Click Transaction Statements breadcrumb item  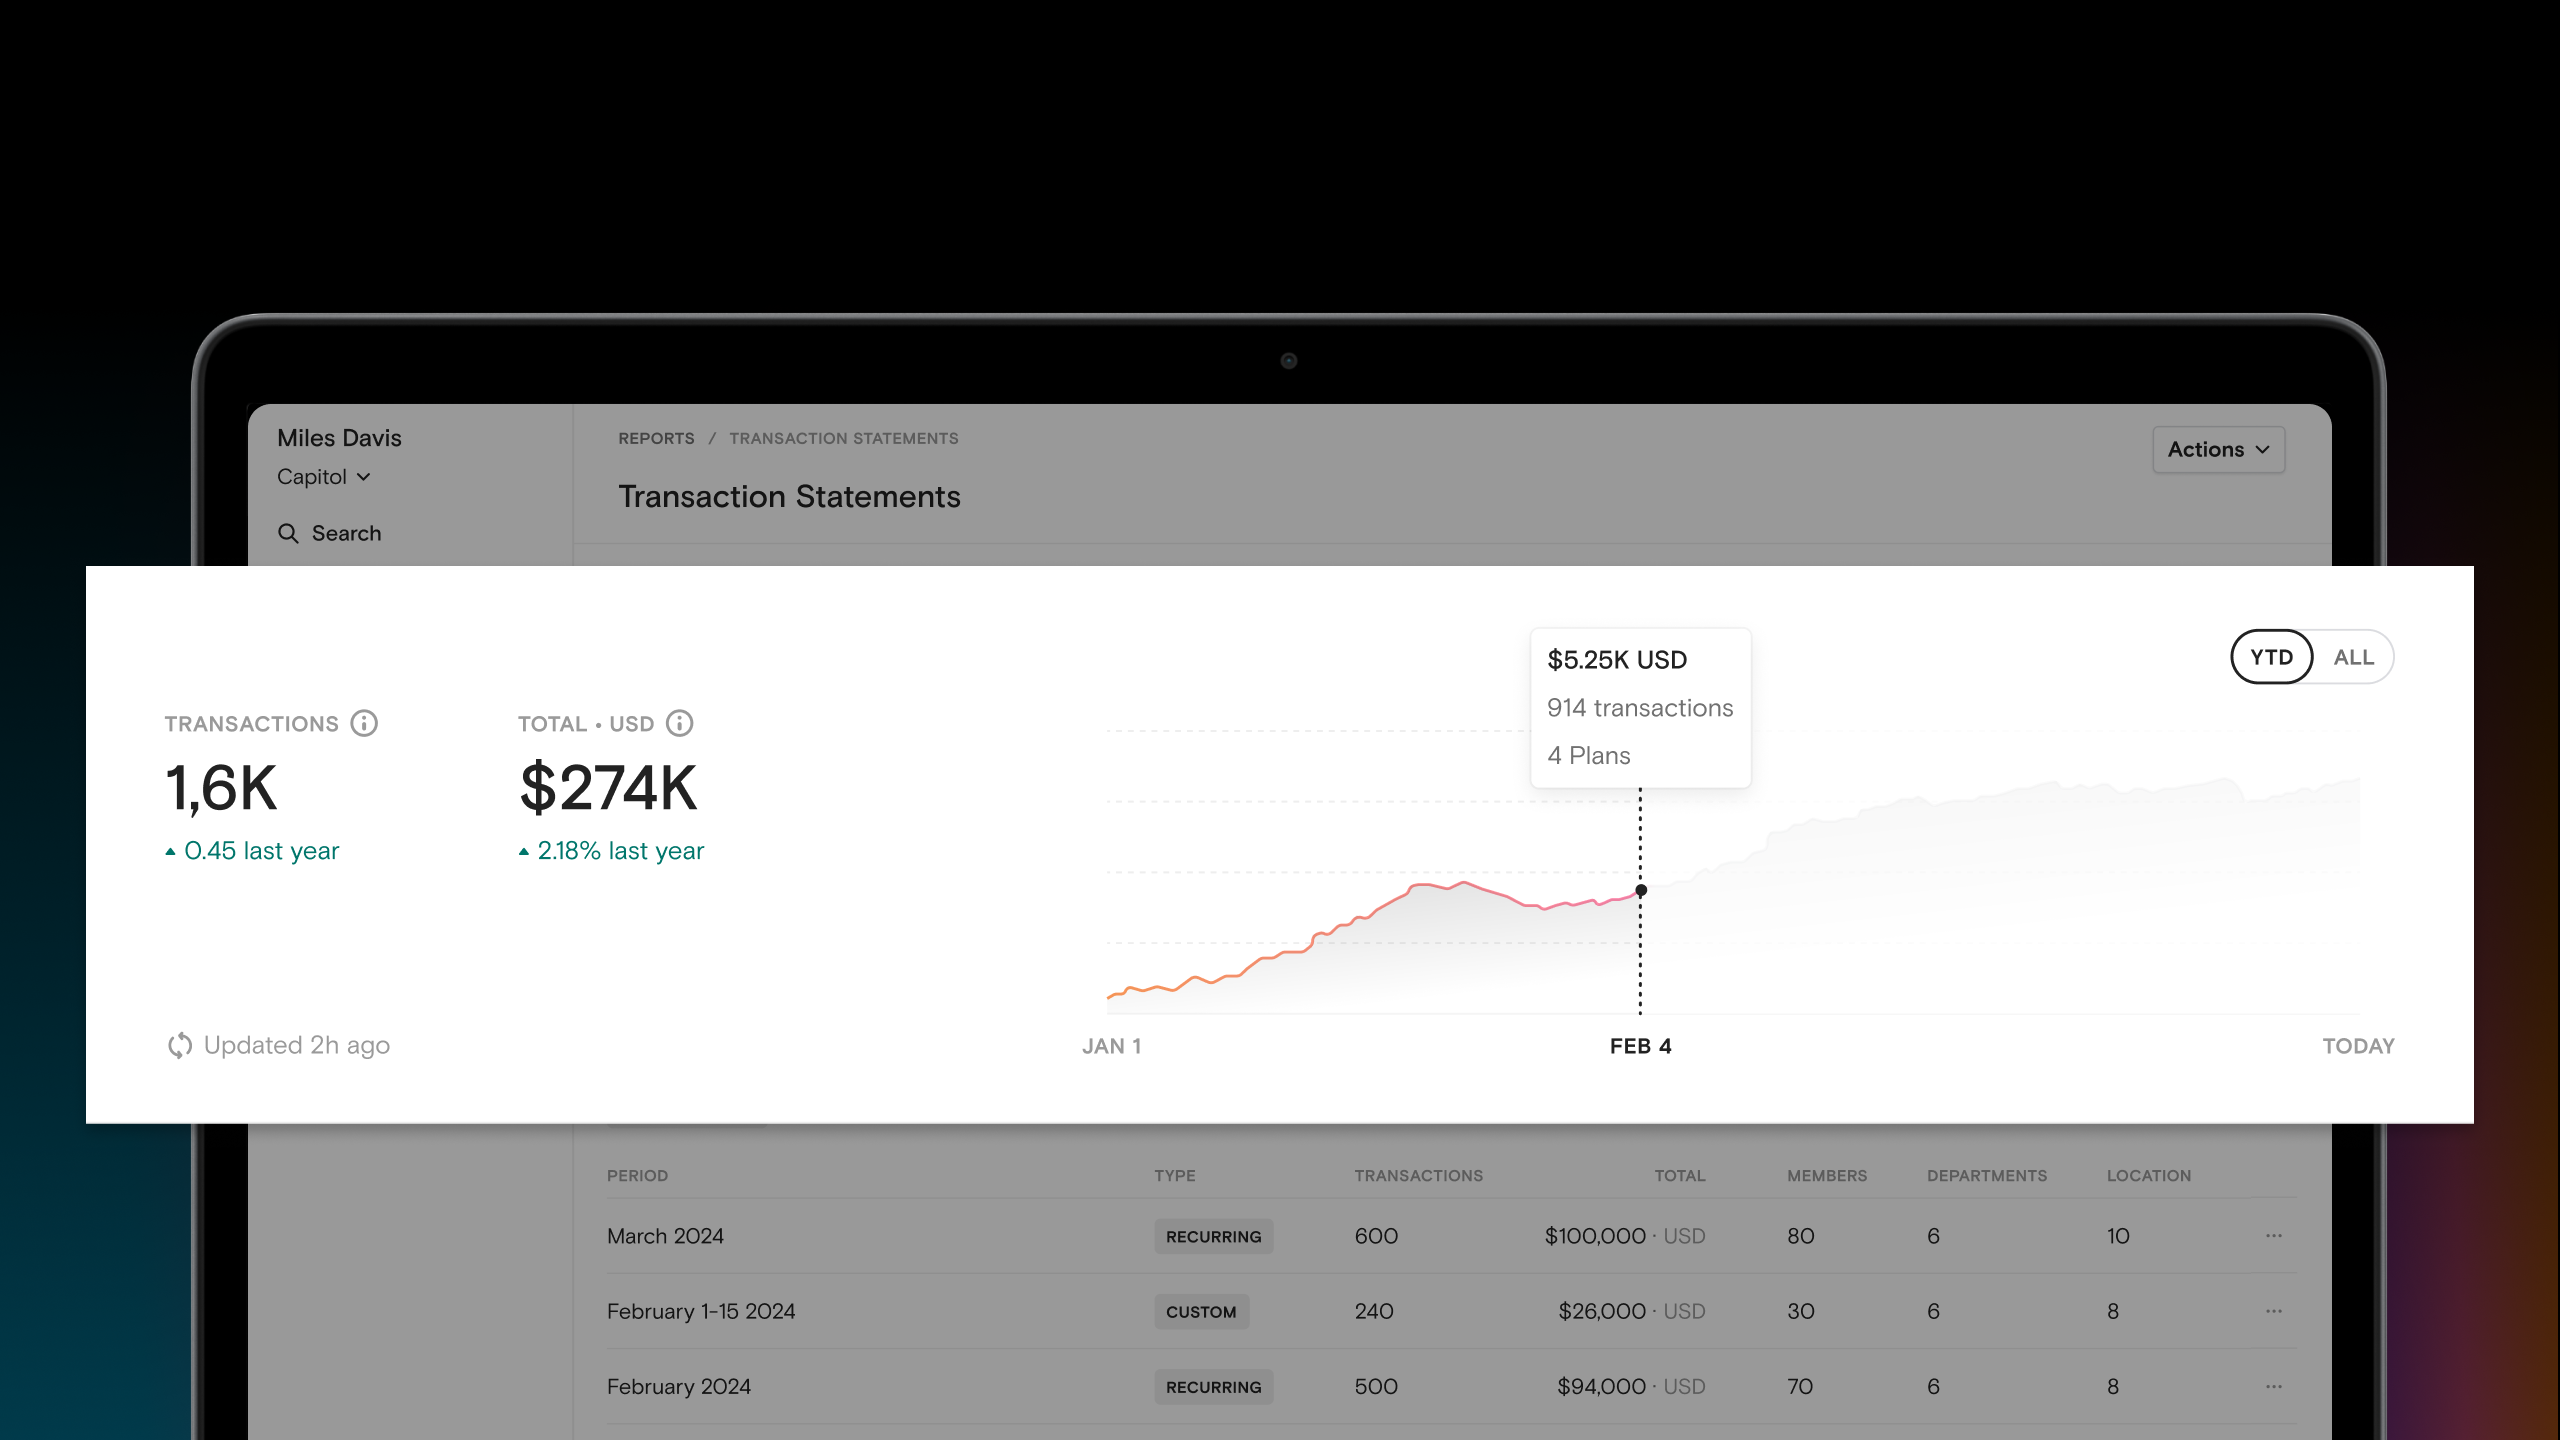[x=843, y=438]
